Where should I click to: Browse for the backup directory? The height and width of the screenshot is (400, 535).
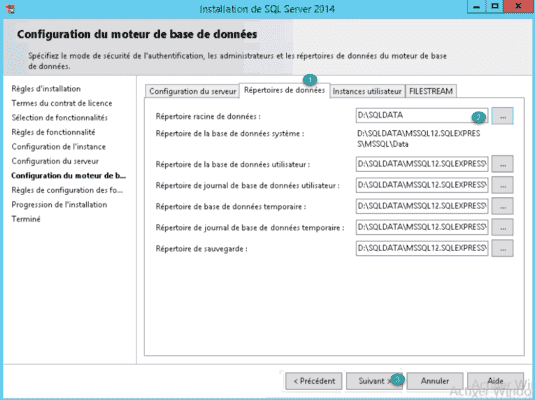(503, 249)
